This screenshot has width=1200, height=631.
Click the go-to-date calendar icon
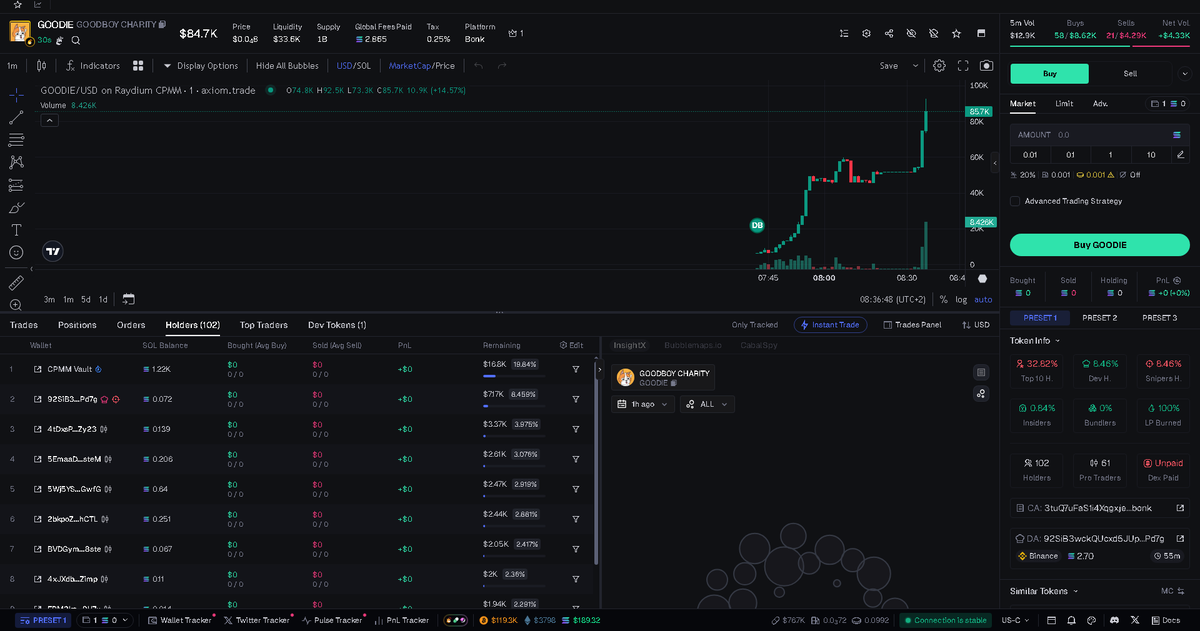click(x=128, y=299)
